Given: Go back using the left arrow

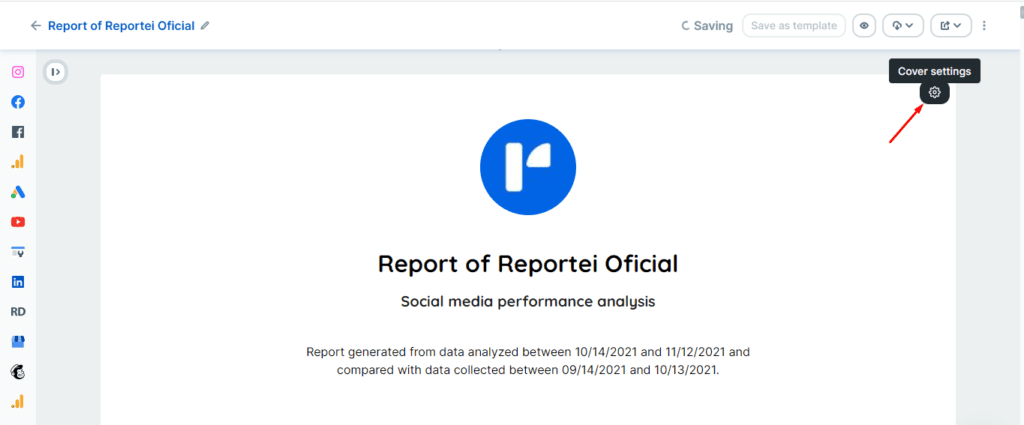Looking at the screenshot, I should click(35, 26).
